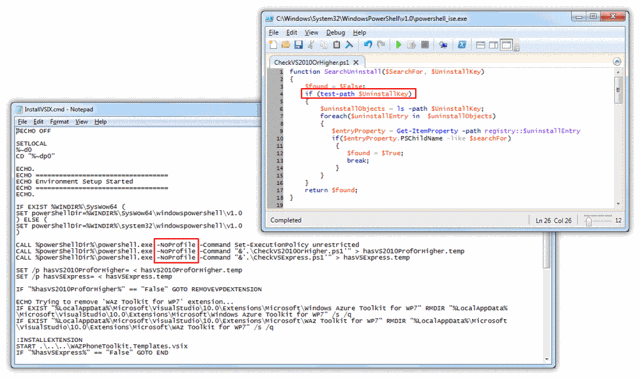
Task: Click the ISE script scrollbar down arrow
Action: pyautogui.click(x=618, y=204)
